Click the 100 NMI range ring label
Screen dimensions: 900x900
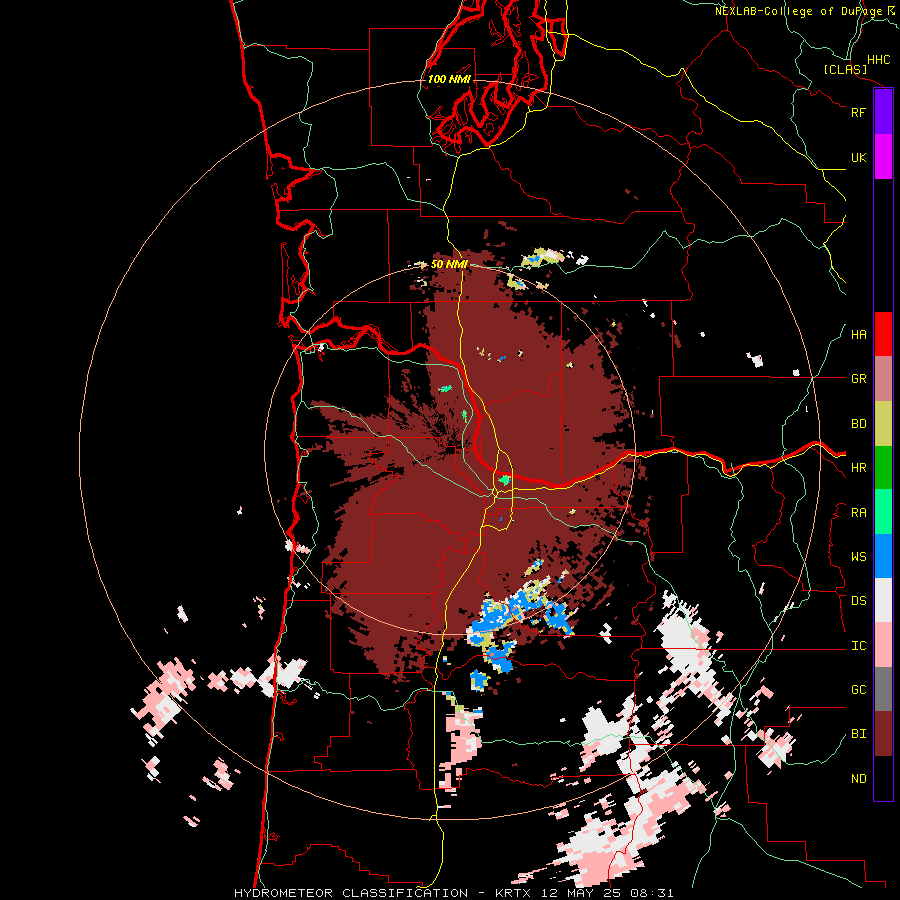(449, 79)
